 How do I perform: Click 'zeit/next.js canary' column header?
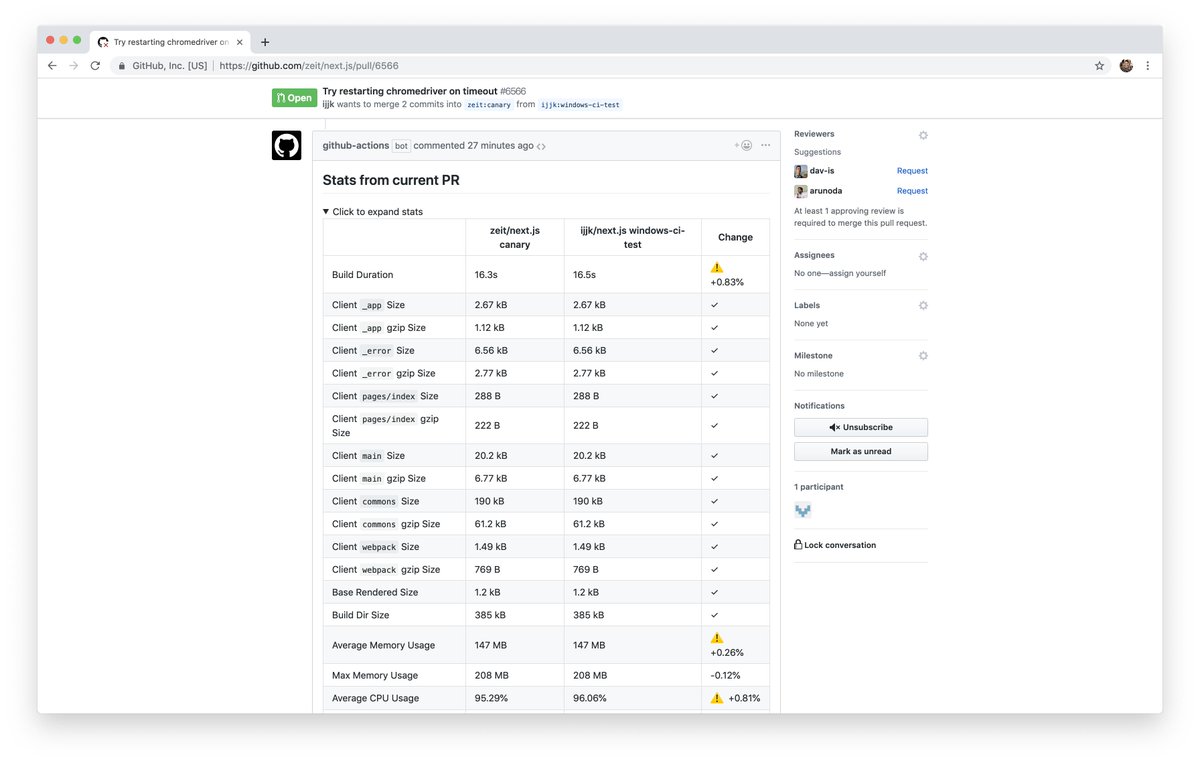515,237
